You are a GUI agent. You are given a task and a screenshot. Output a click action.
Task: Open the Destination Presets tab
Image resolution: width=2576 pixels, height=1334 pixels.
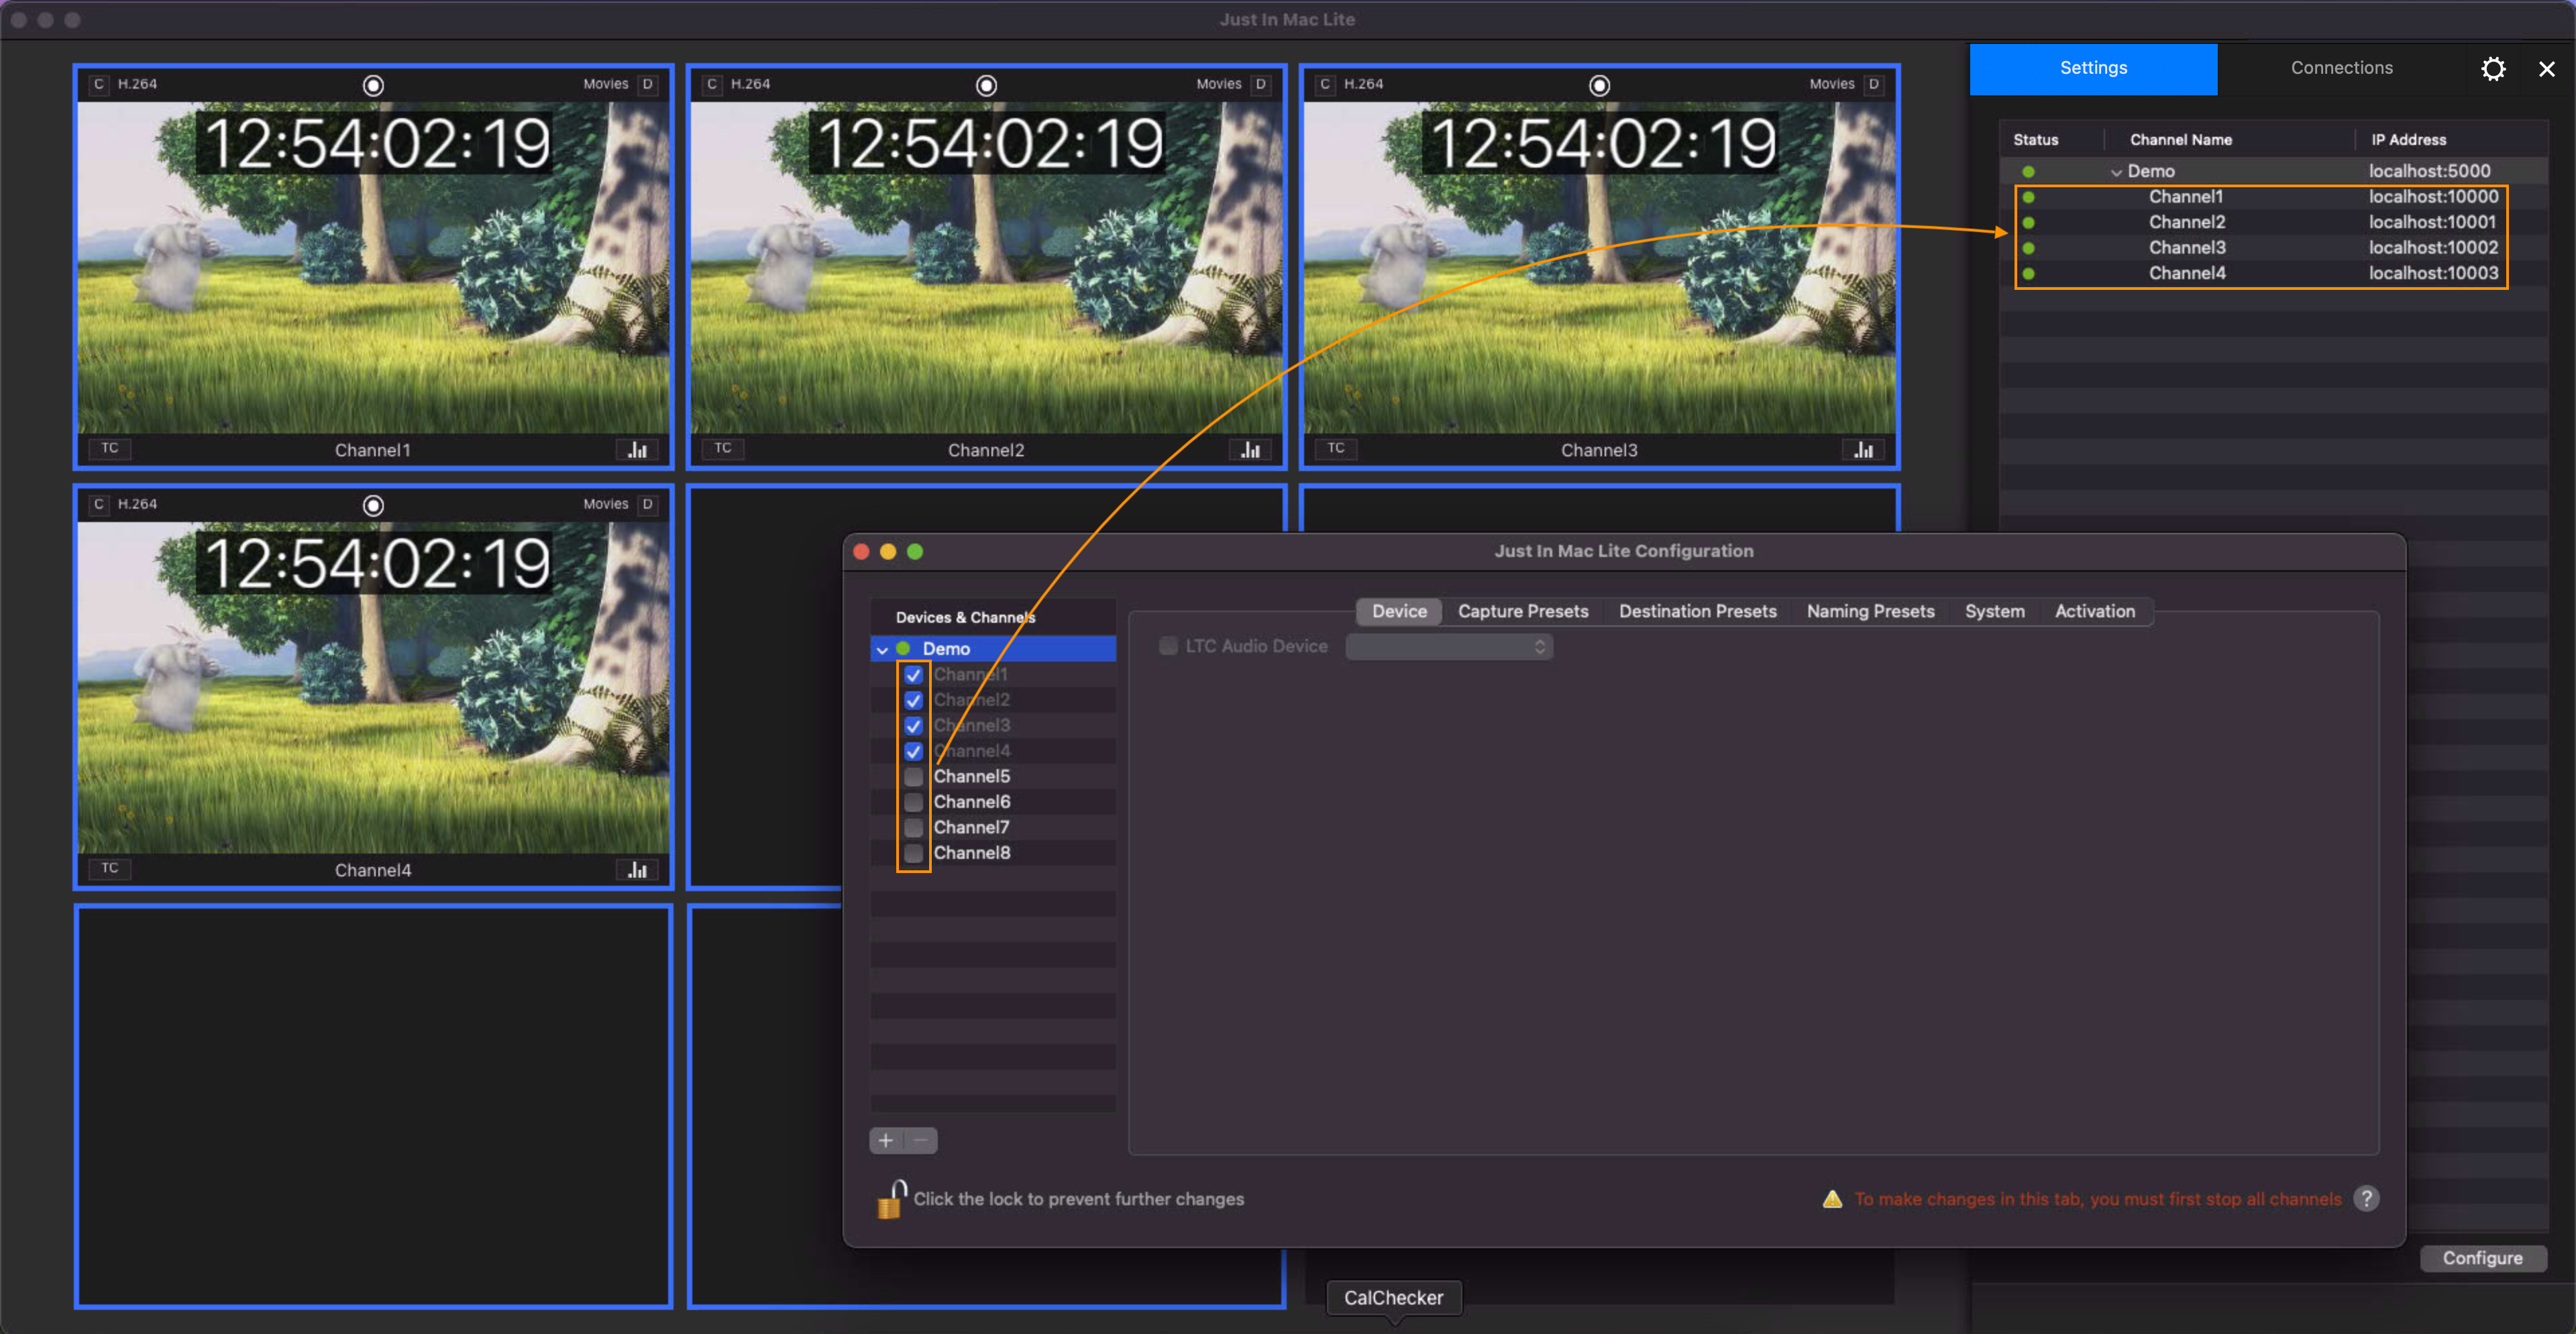pos(1697,611)
